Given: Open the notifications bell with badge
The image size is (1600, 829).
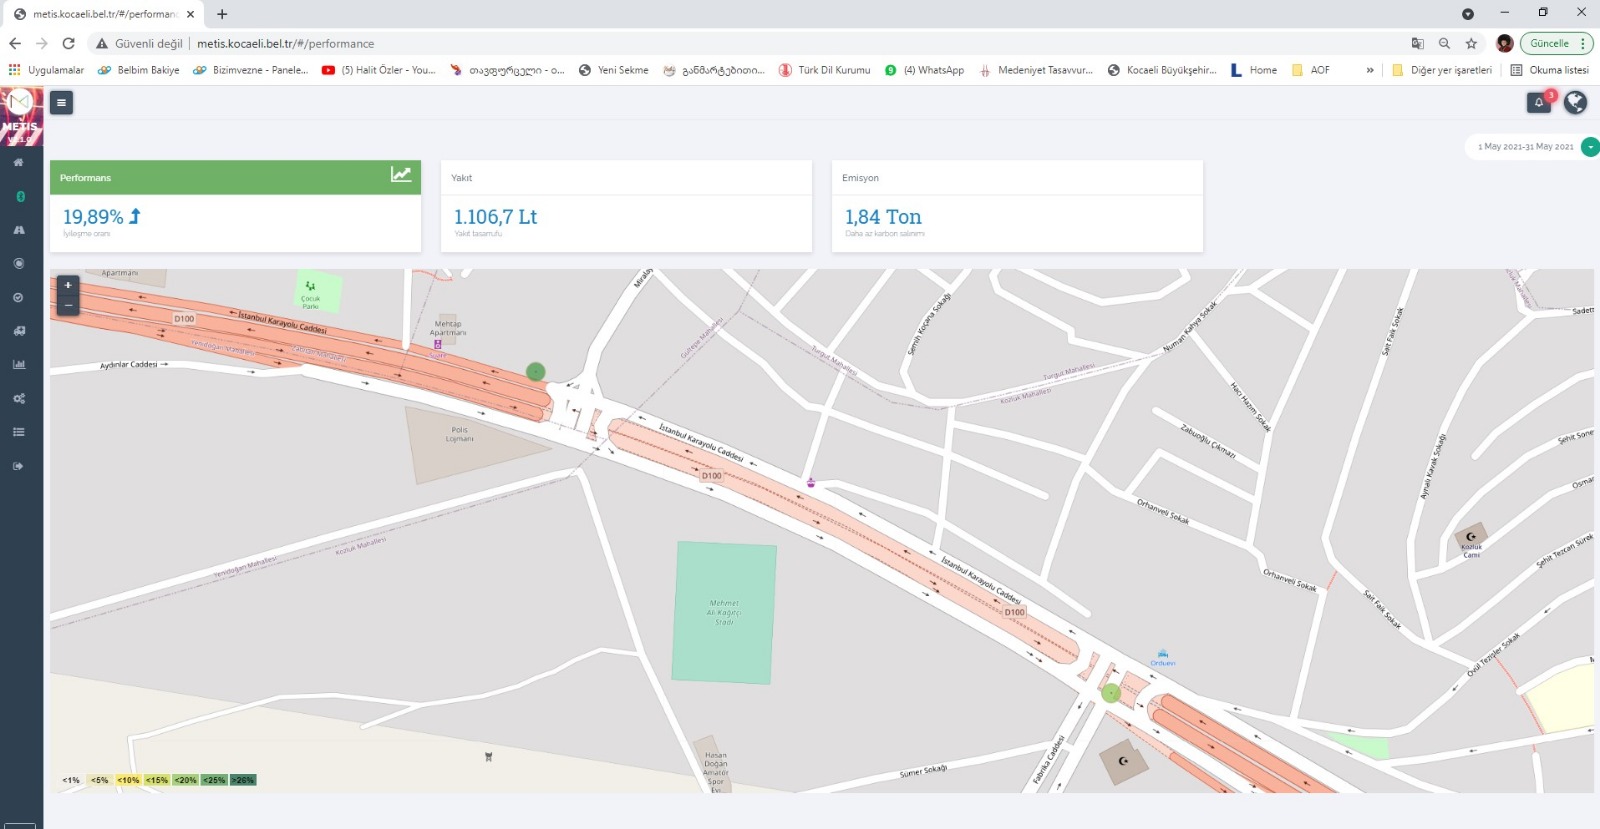Looking at the screenshot, I should click(x=1539, y=102).
